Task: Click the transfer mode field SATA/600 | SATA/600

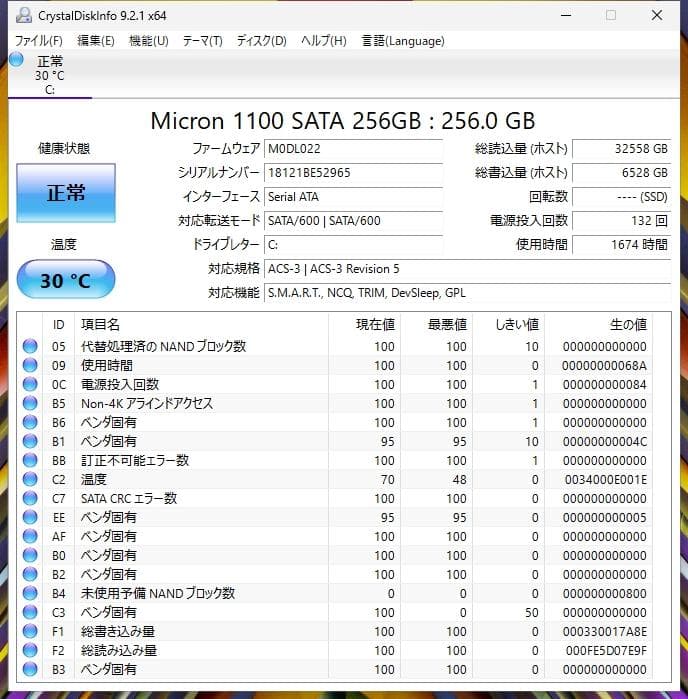Action: (354, 221)
